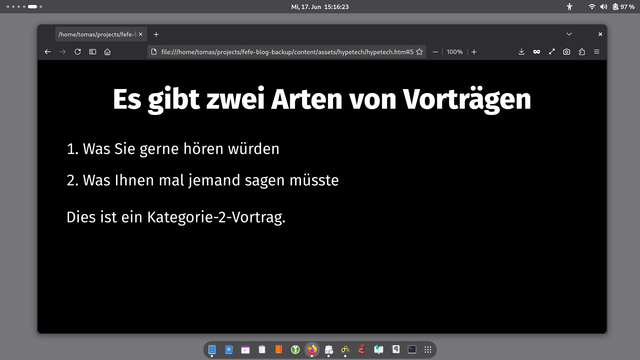Open the Firefox hamburger application menu
Viewport: 640px width, 360px height.
coord(596,52)
